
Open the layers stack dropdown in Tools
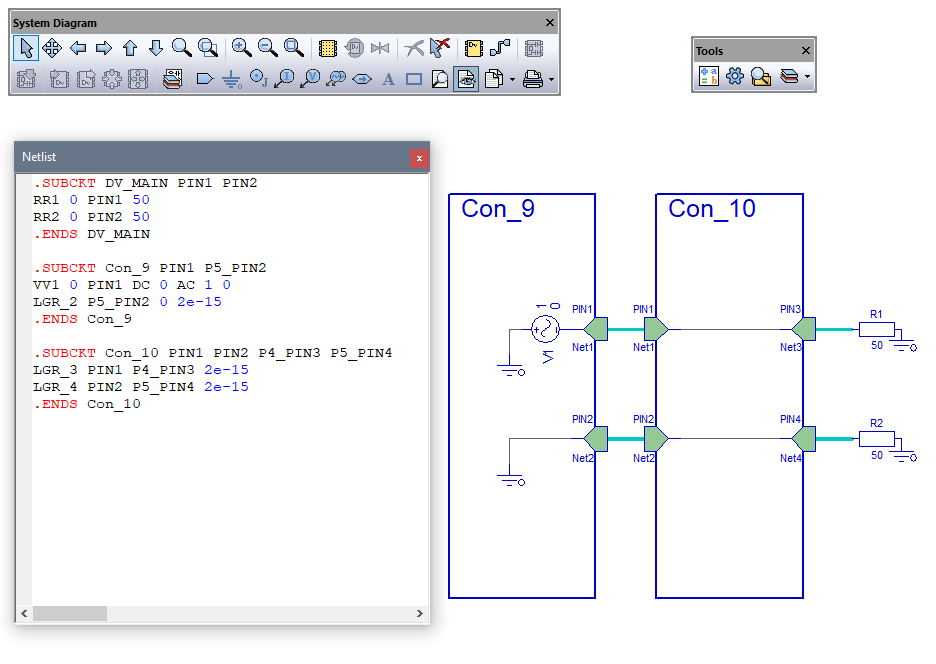(x=806, y=77)
